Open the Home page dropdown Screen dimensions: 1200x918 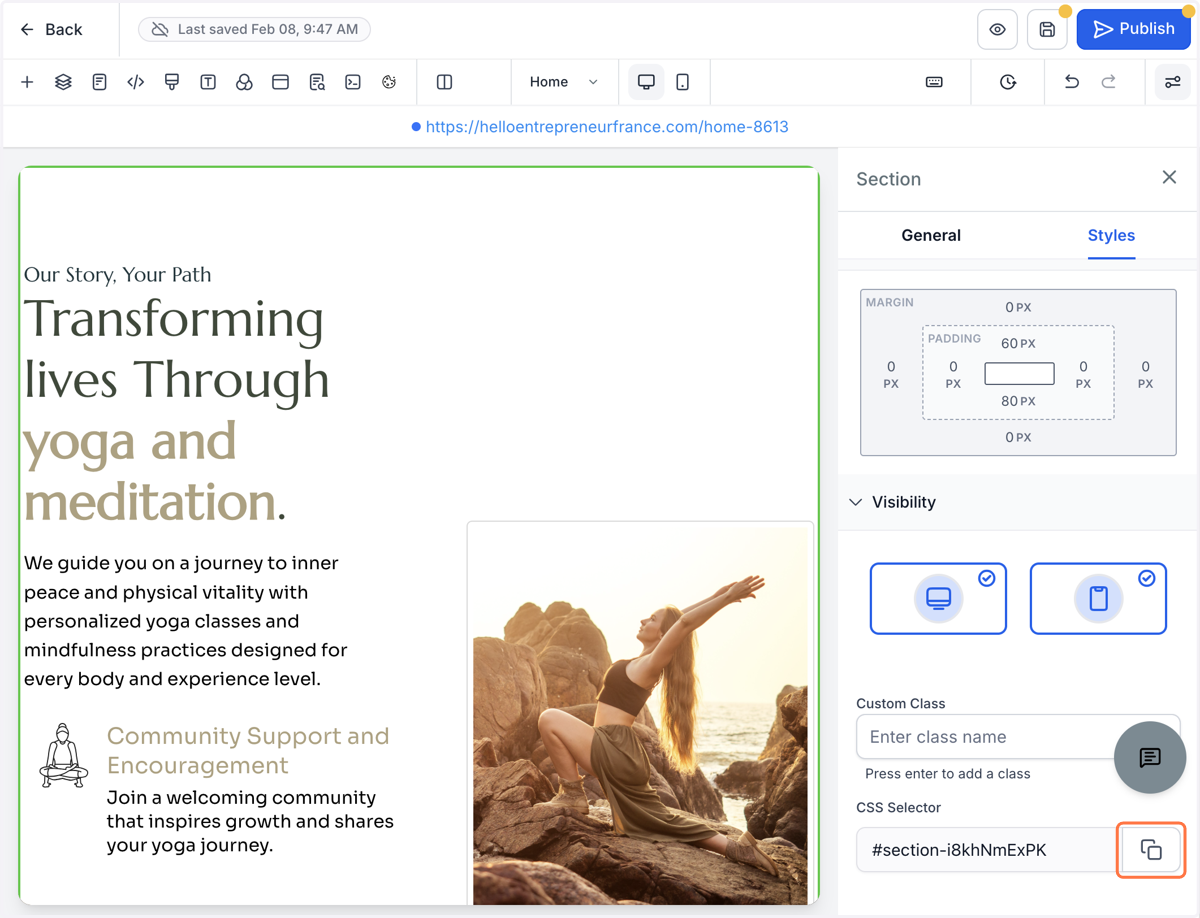[x=564, y=82]
